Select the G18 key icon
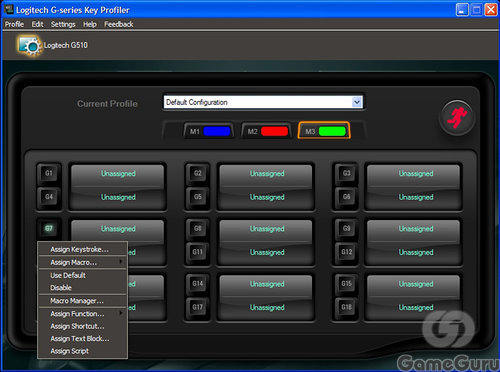This screenshot has height=372, width=500. tap(346, 307)
